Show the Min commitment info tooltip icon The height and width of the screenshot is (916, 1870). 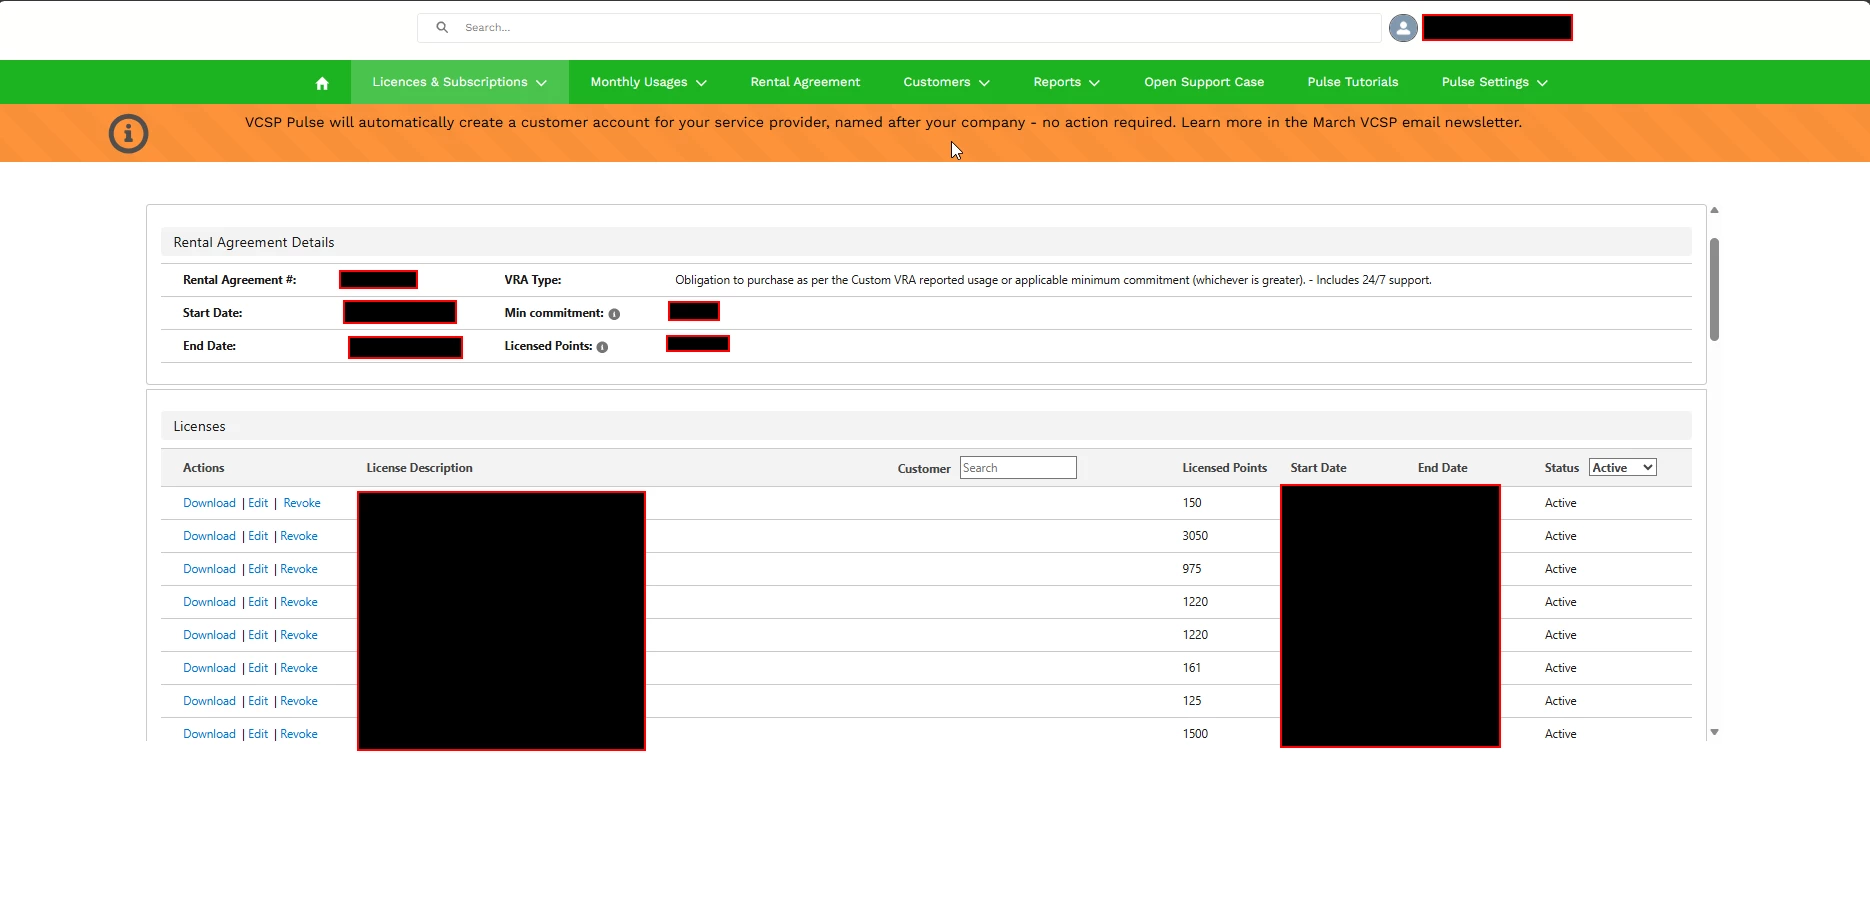(614, 314)
